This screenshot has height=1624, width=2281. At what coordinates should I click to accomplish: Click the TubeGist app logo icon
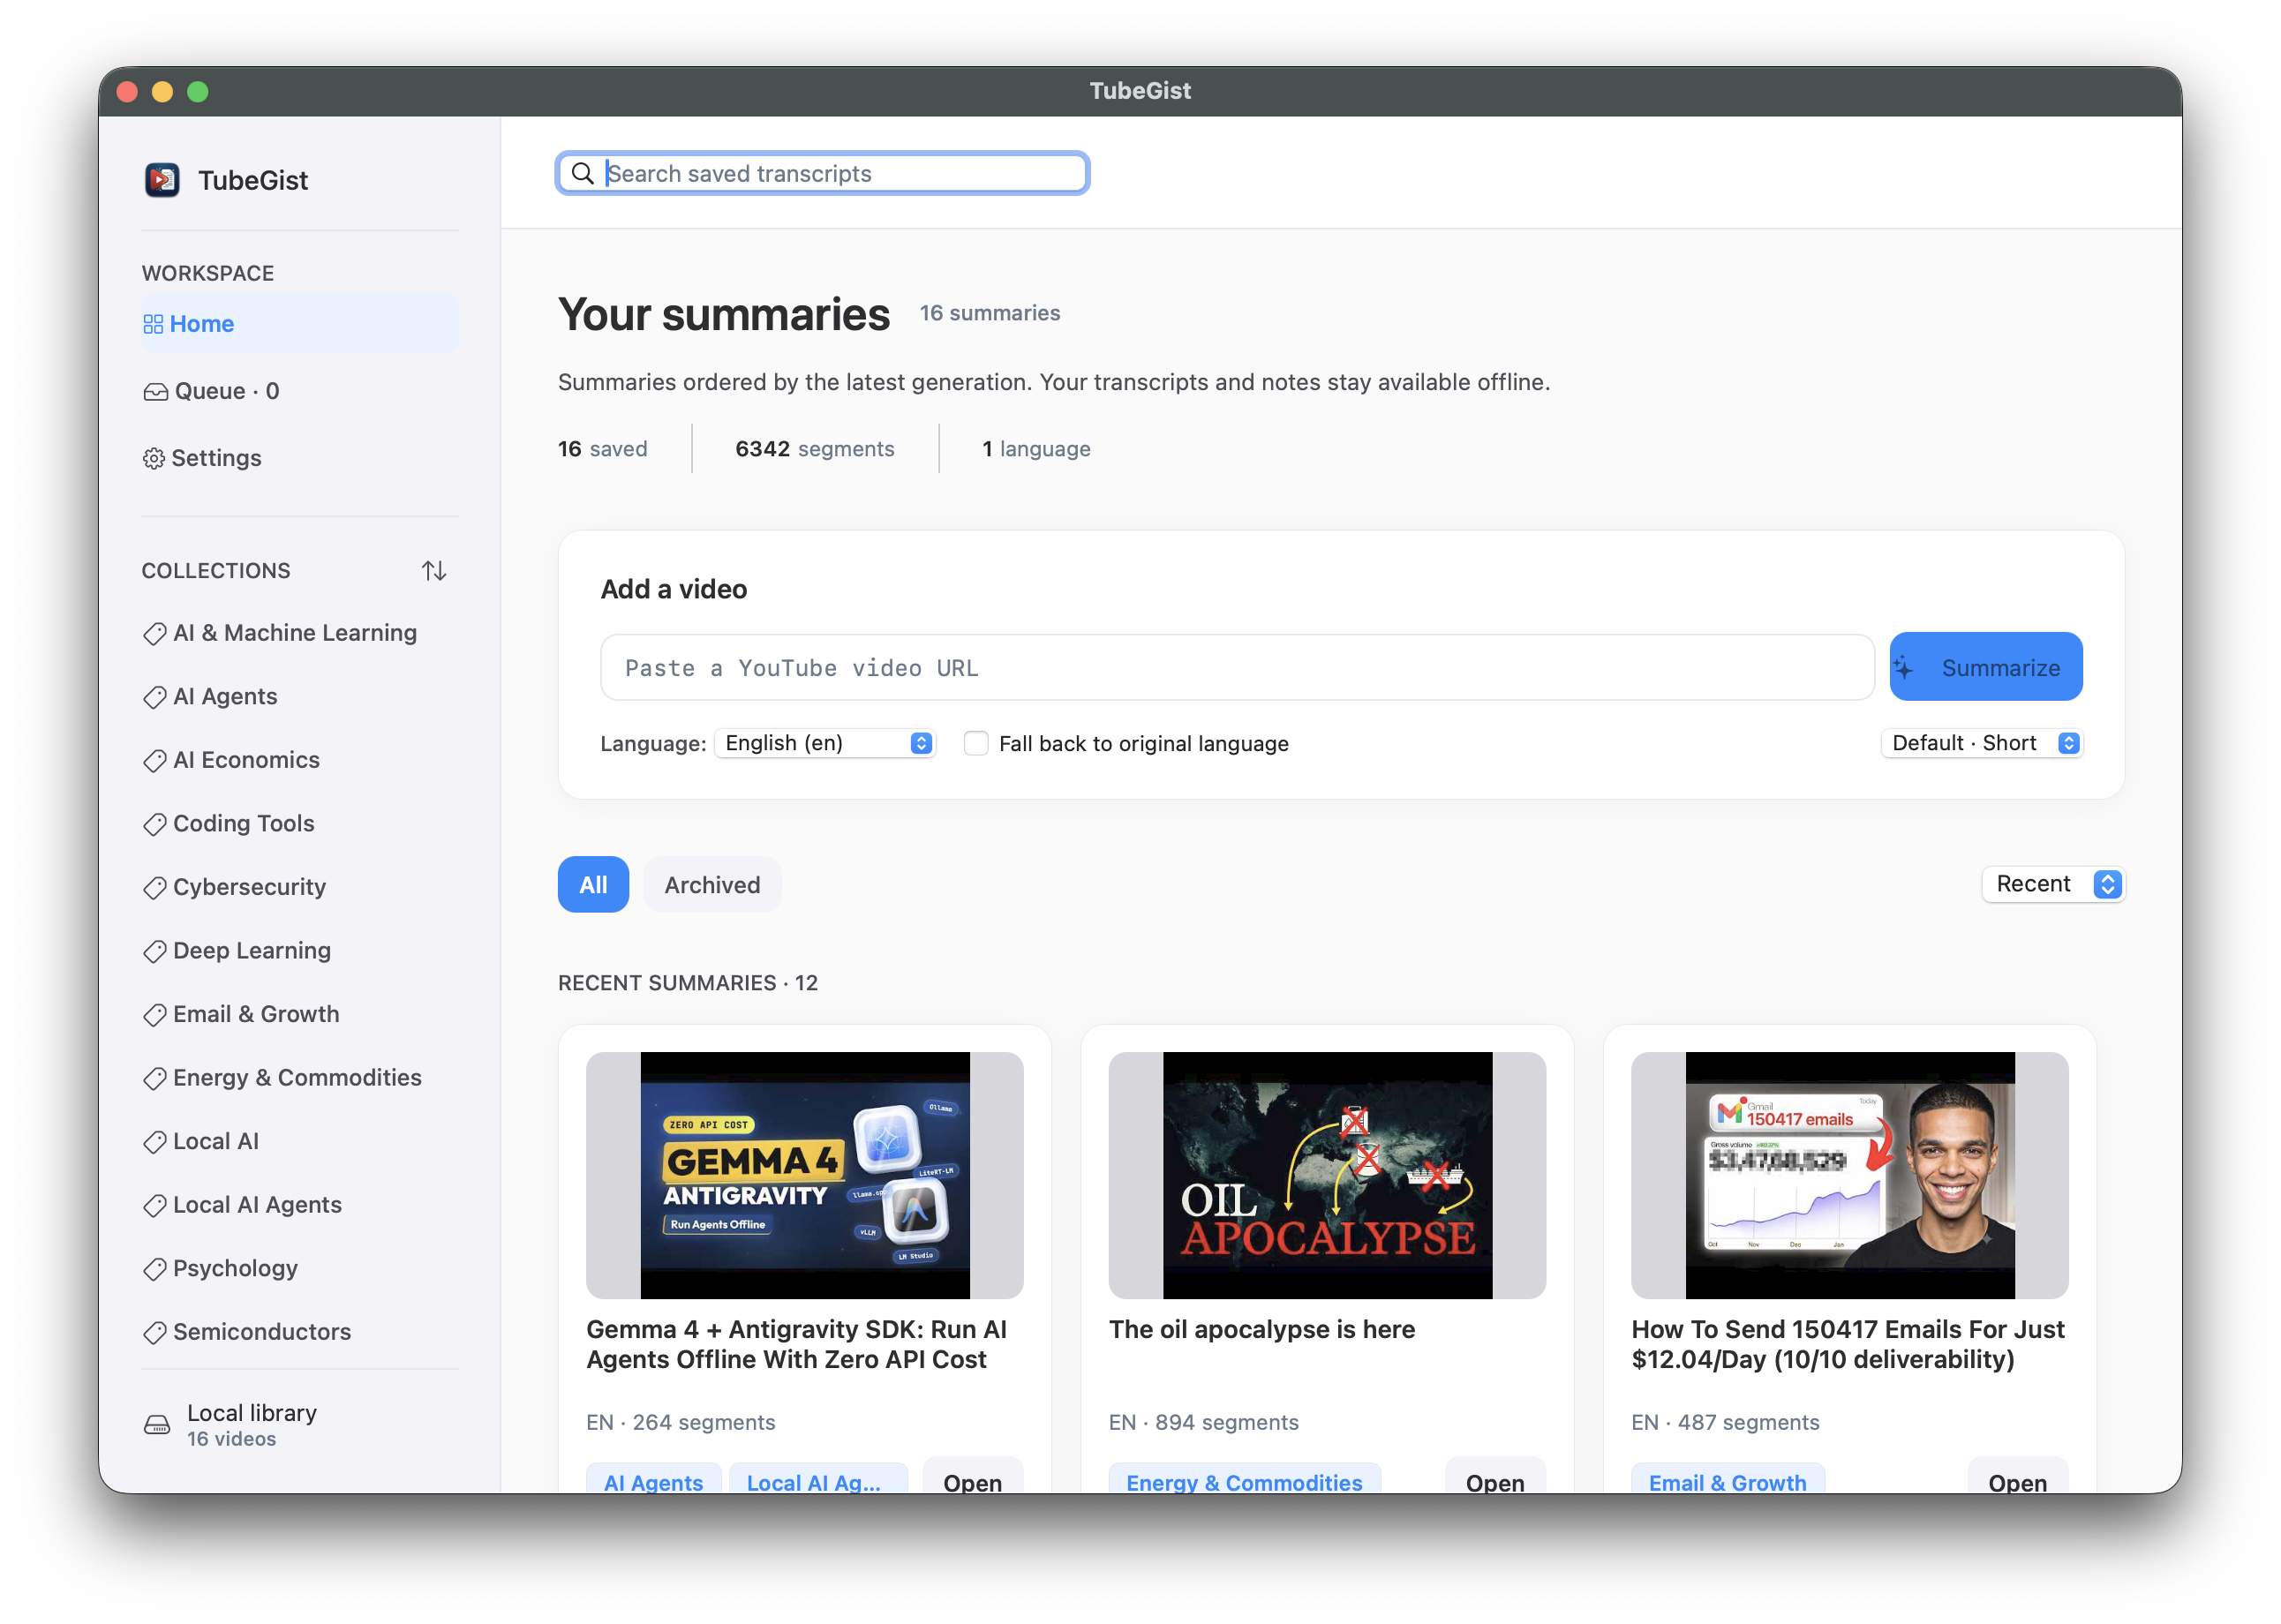[x=162, y=180]
